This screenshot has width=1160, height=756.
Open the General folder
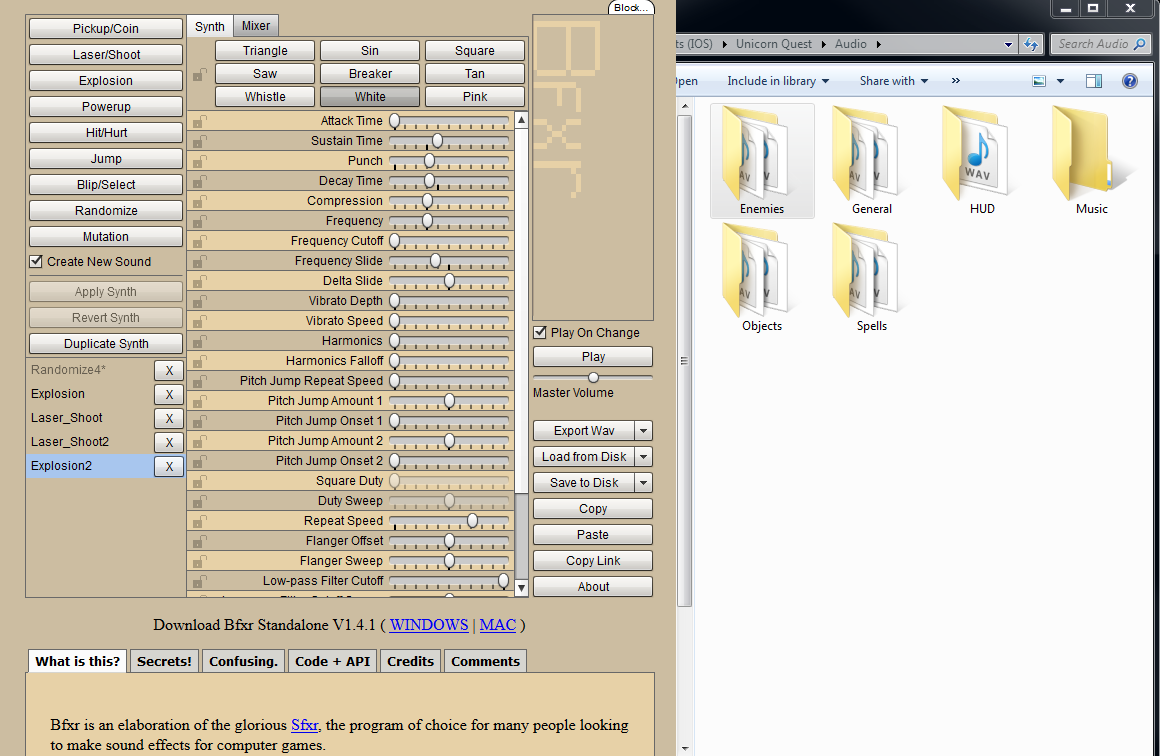871,161
